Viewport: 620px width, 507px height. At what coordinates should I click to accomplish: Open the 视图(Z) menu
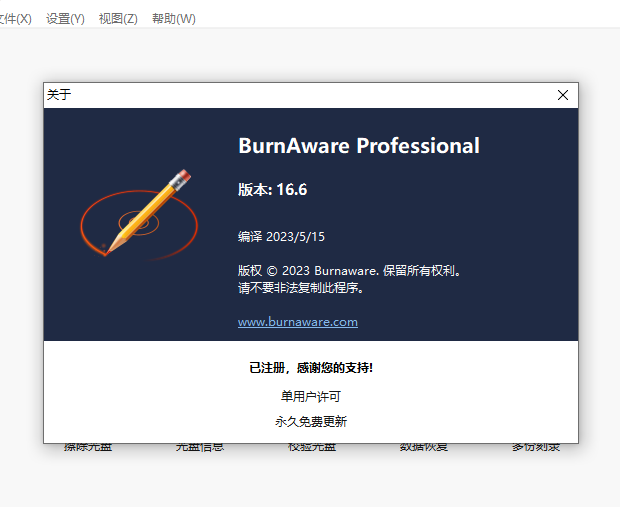(118, 19)
